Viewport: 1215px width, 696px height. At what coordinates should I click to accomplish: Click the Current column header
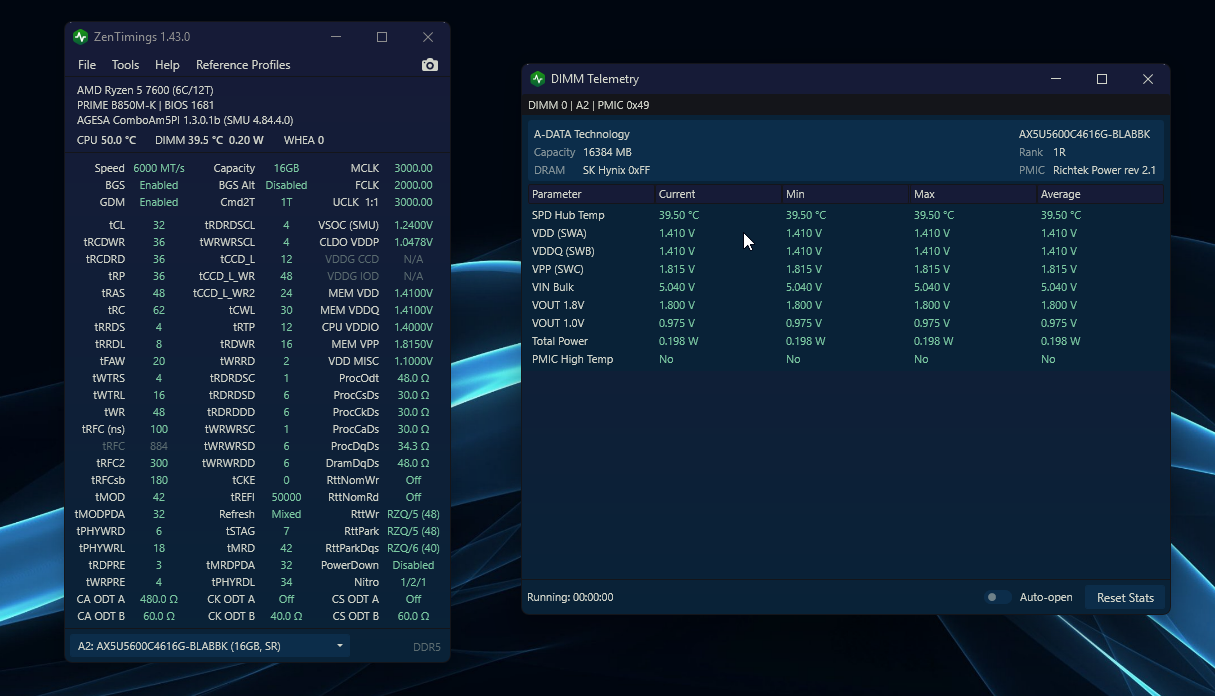point(718,194)
